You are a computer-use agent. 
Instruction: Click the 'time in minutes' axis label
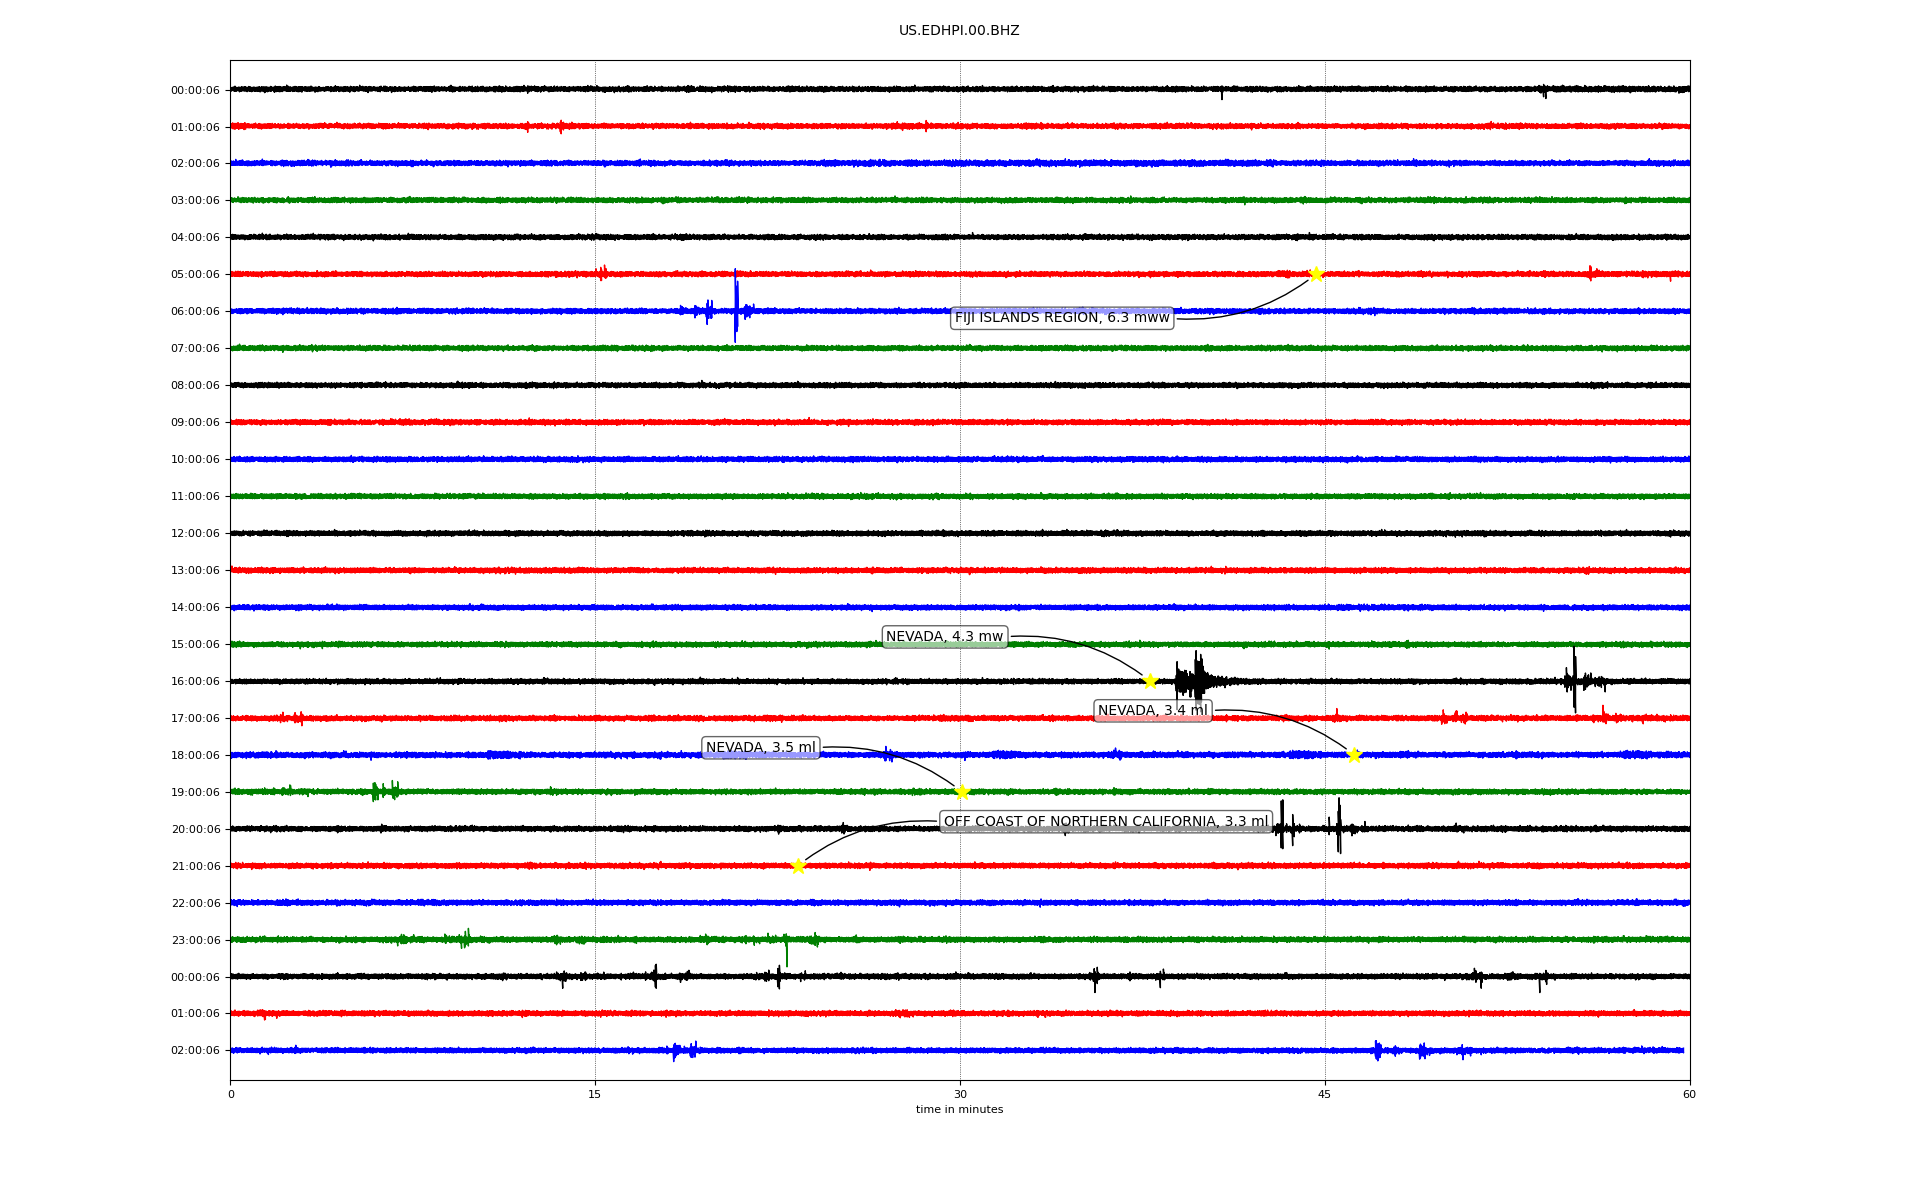coord(958,1110)
